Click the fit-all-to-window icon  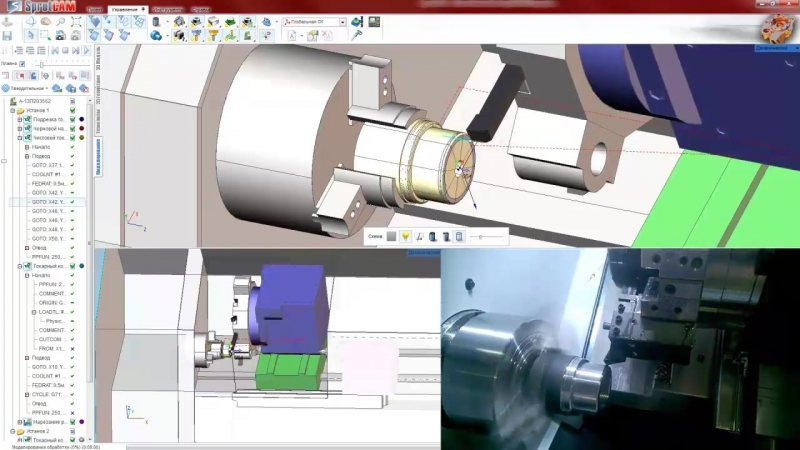coord(76,21)
